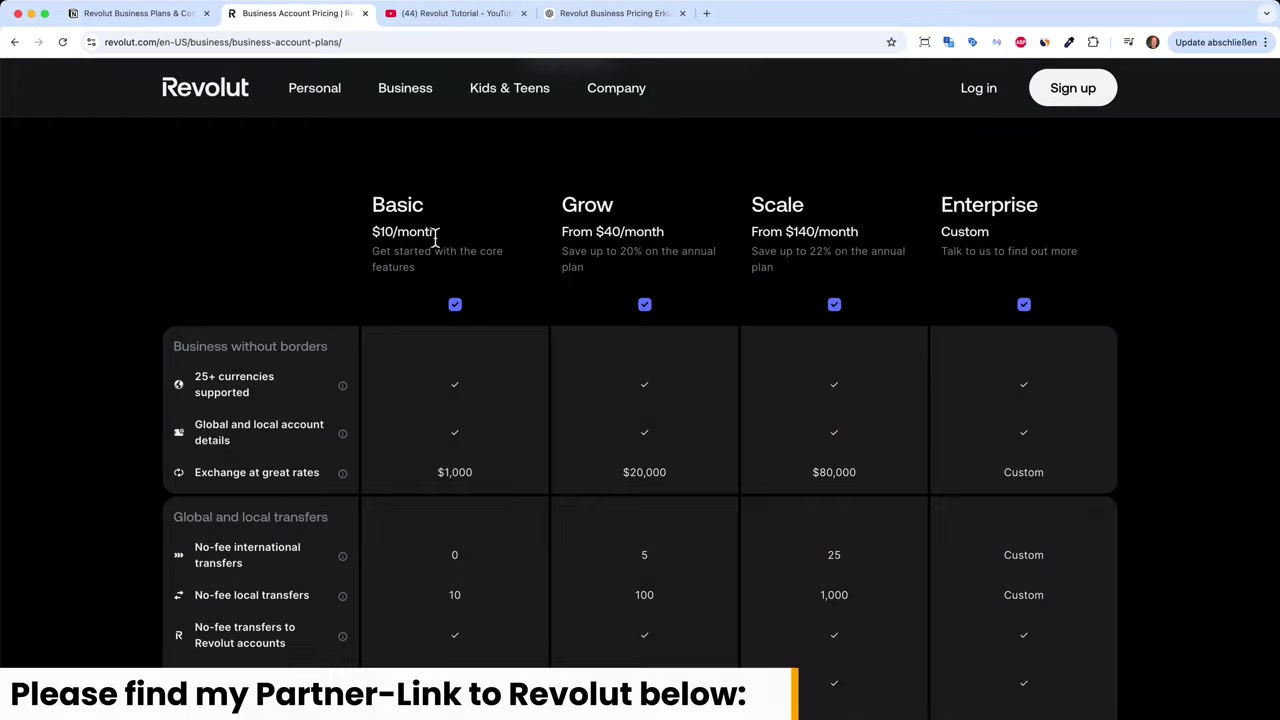This screenshot has width=1280, height=720.
Task: Toggle the Basic plan checkbox
Action: click(x=455, y=304)
